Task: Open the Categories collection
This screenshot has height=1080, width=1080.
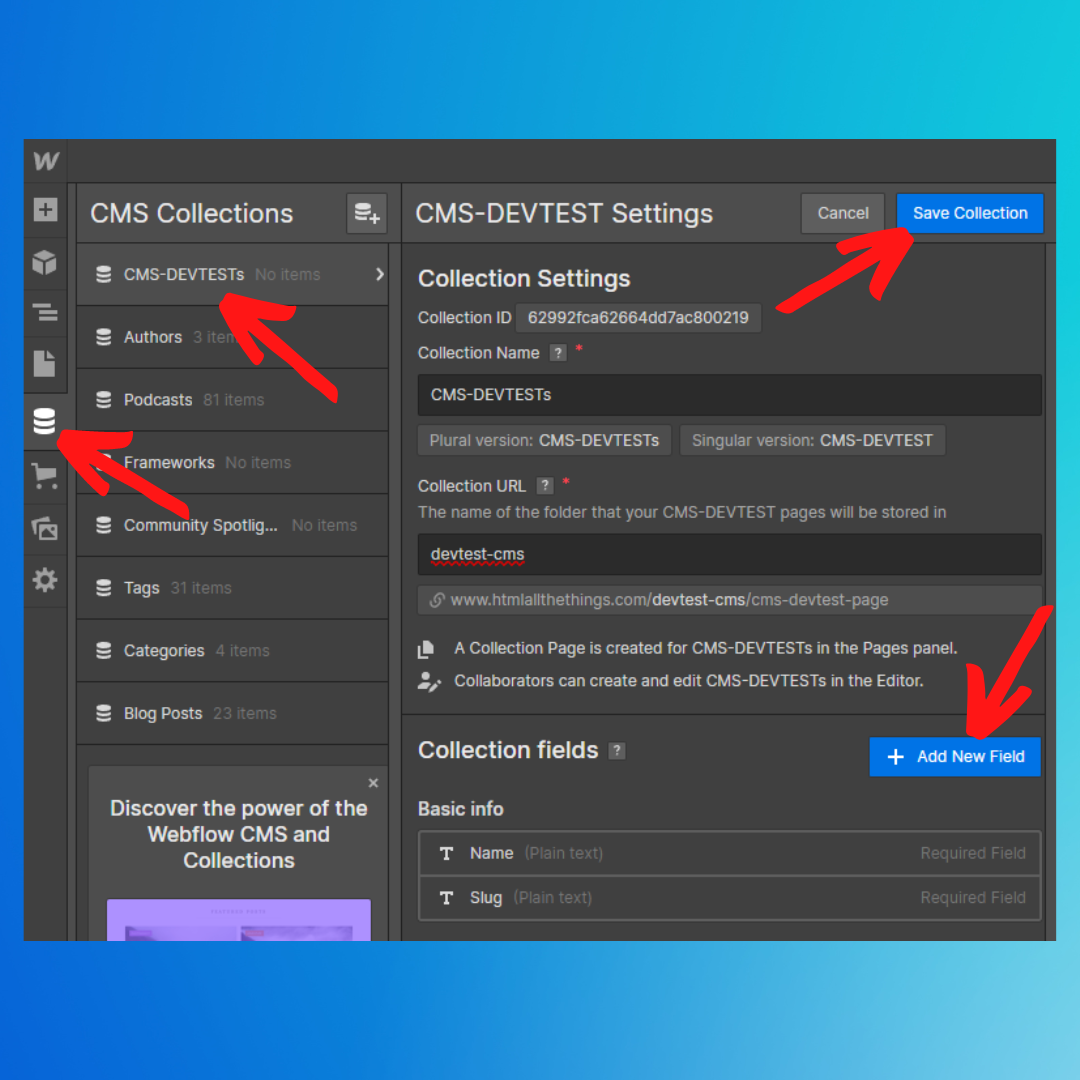Action: pos(233,650)
